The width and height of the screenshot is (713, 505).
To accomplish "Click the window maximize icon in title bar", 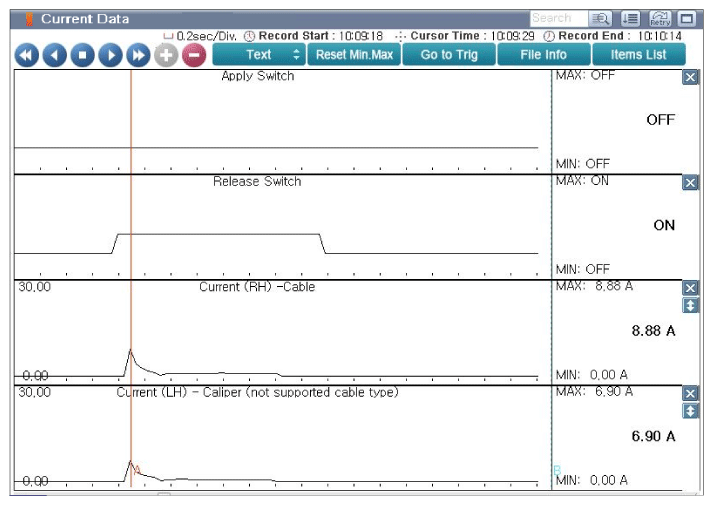I will (687, 19).
